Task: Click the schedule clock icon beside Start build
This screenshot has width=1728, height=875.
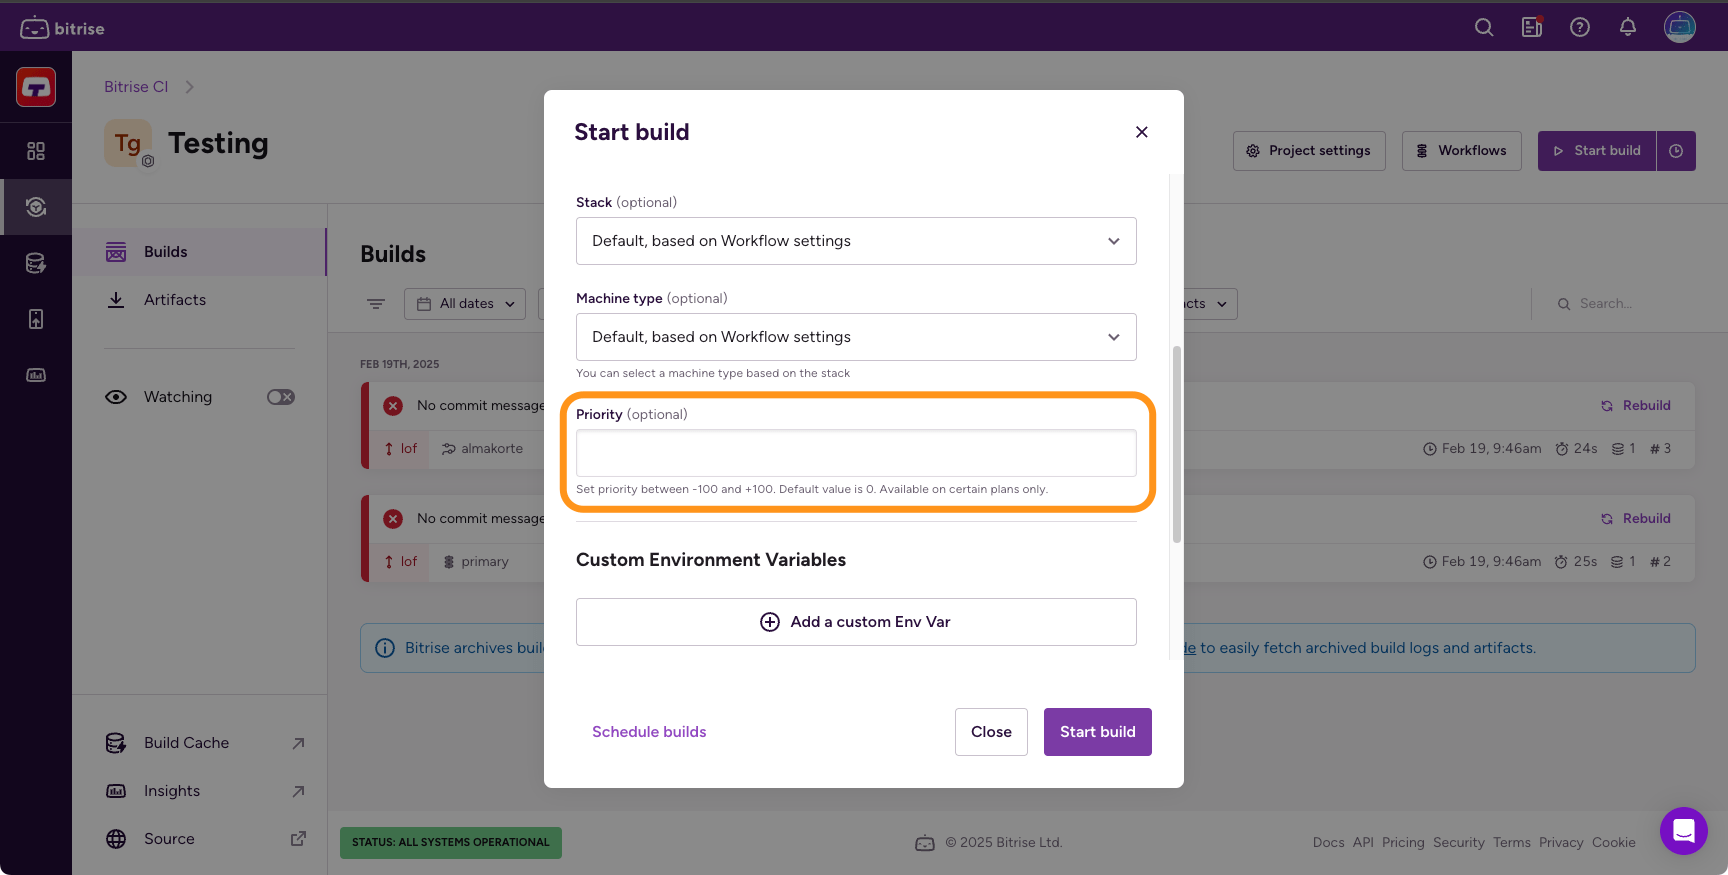Action: click(1676, 151)
